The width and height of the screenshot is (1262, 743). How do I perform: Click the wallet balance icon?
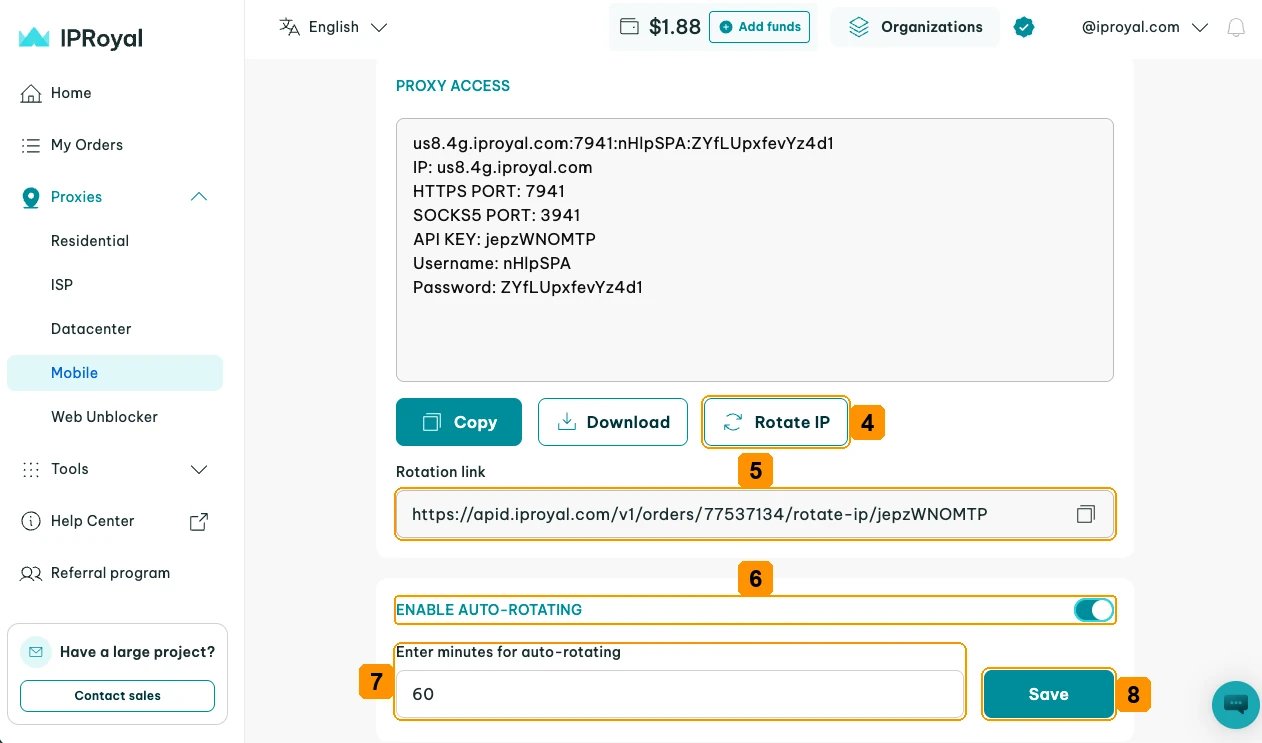click(x=629, y=27)
